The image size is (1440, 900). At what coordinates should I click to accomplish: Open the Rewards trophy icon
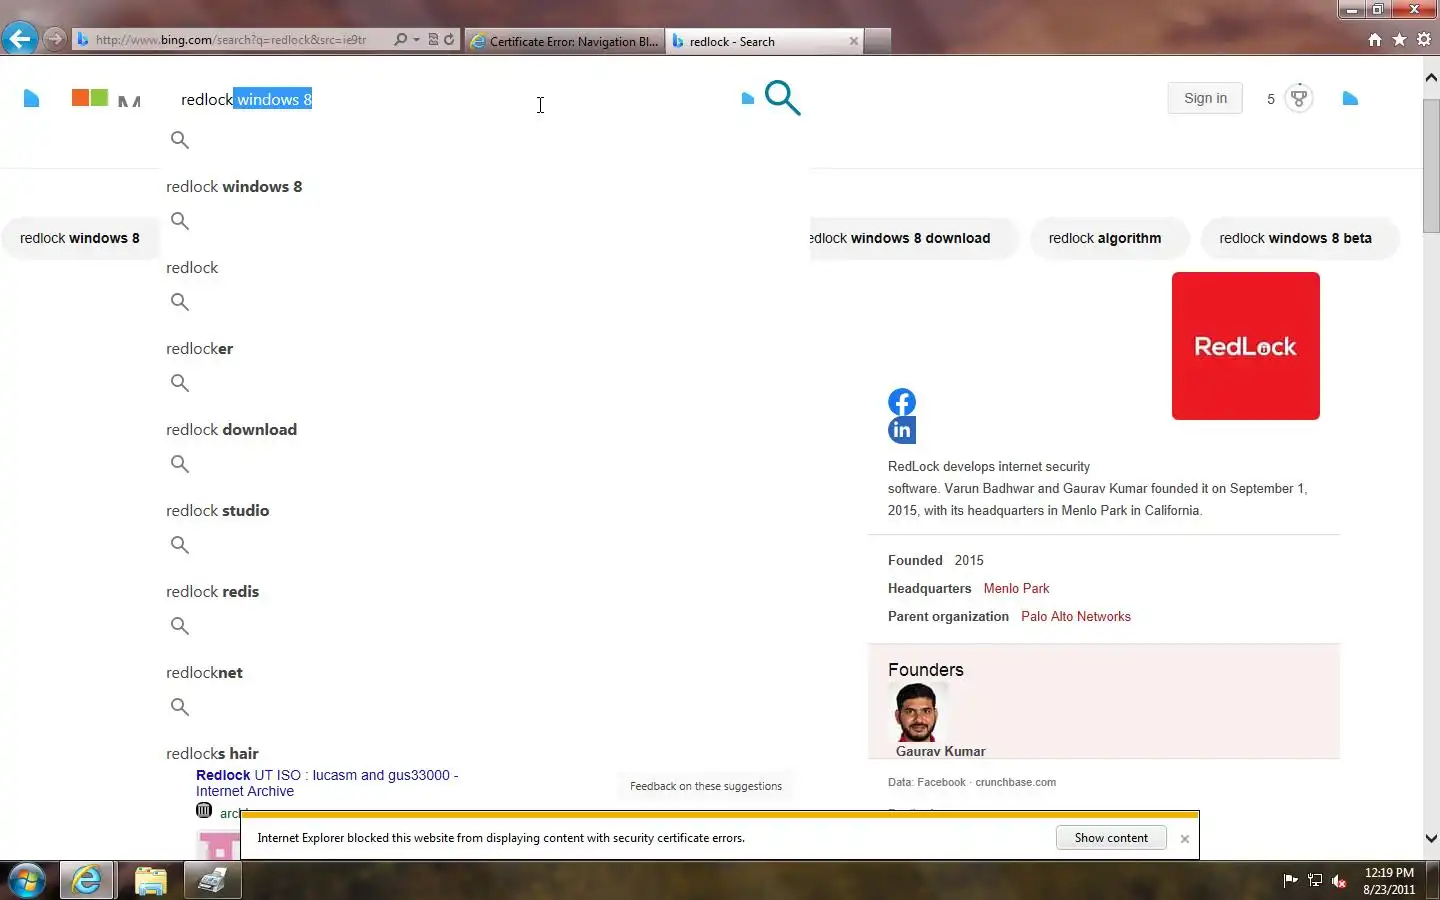[1298, 98]
